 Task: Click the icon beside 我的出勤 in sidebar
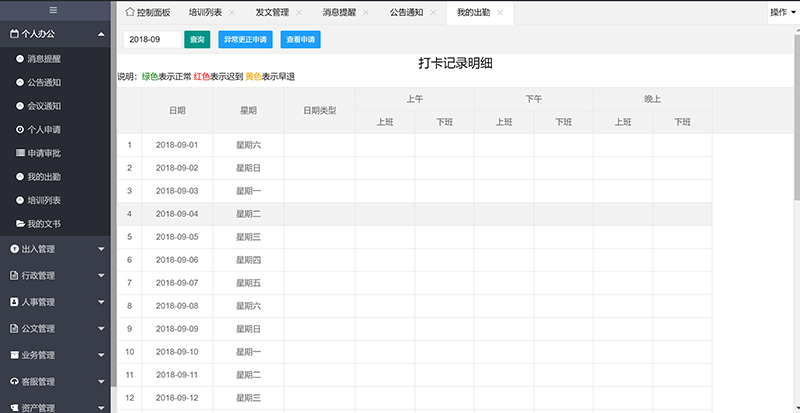(20, 177)
